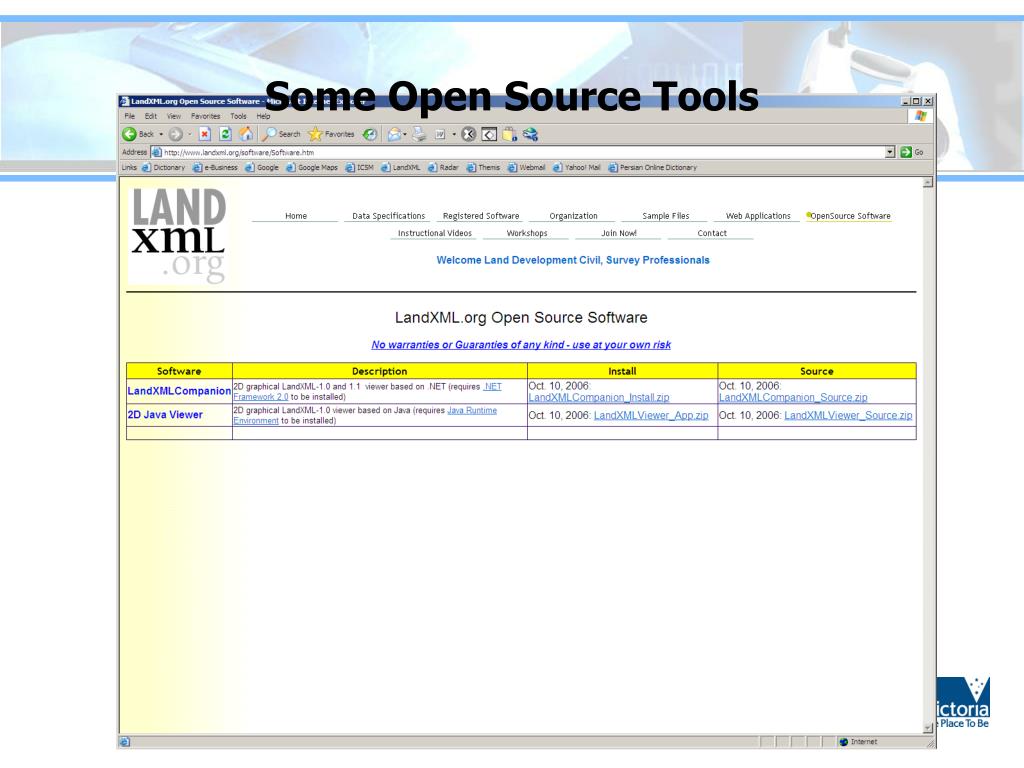Open the Help menu
Image resolution: width=1024 pixels, height=768 pixels.
[263, 116]
